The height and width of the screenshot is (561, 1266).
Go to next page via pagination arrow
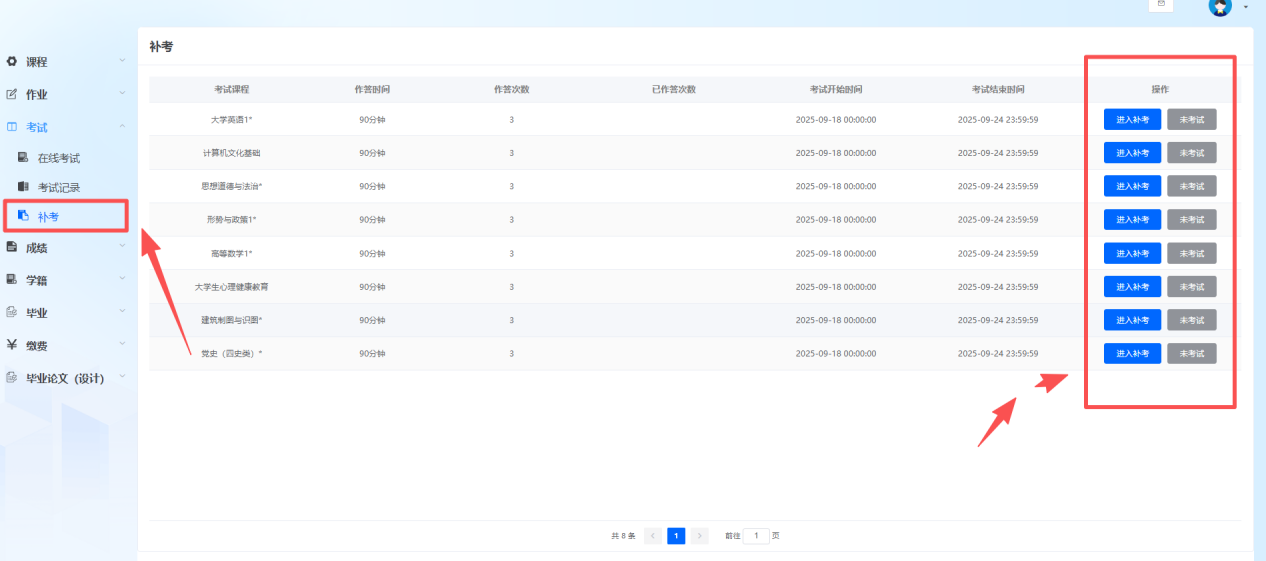[x=700, y=536]
